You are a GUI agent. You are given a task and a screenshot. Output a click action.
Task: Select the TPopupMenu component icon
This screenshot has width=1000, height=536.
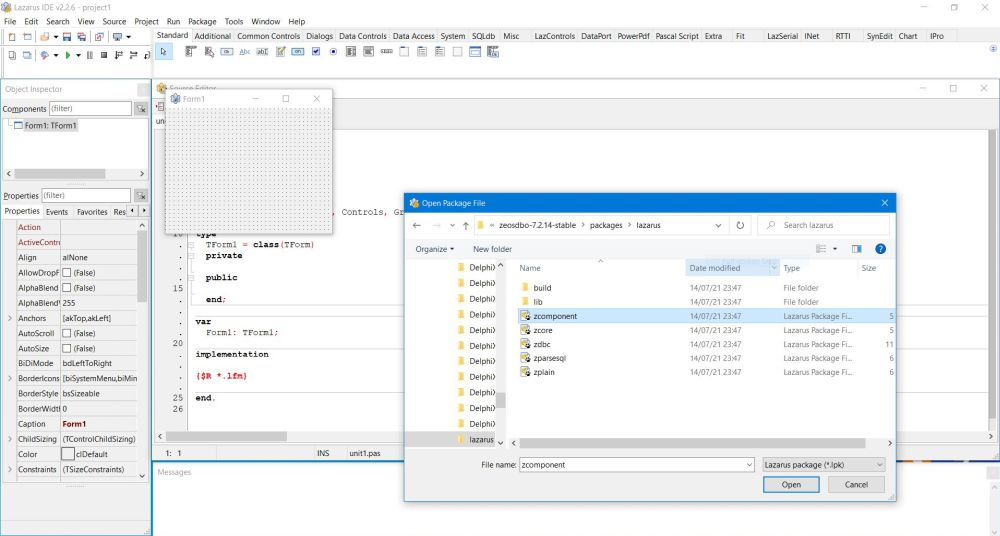[x=209, y=52]
